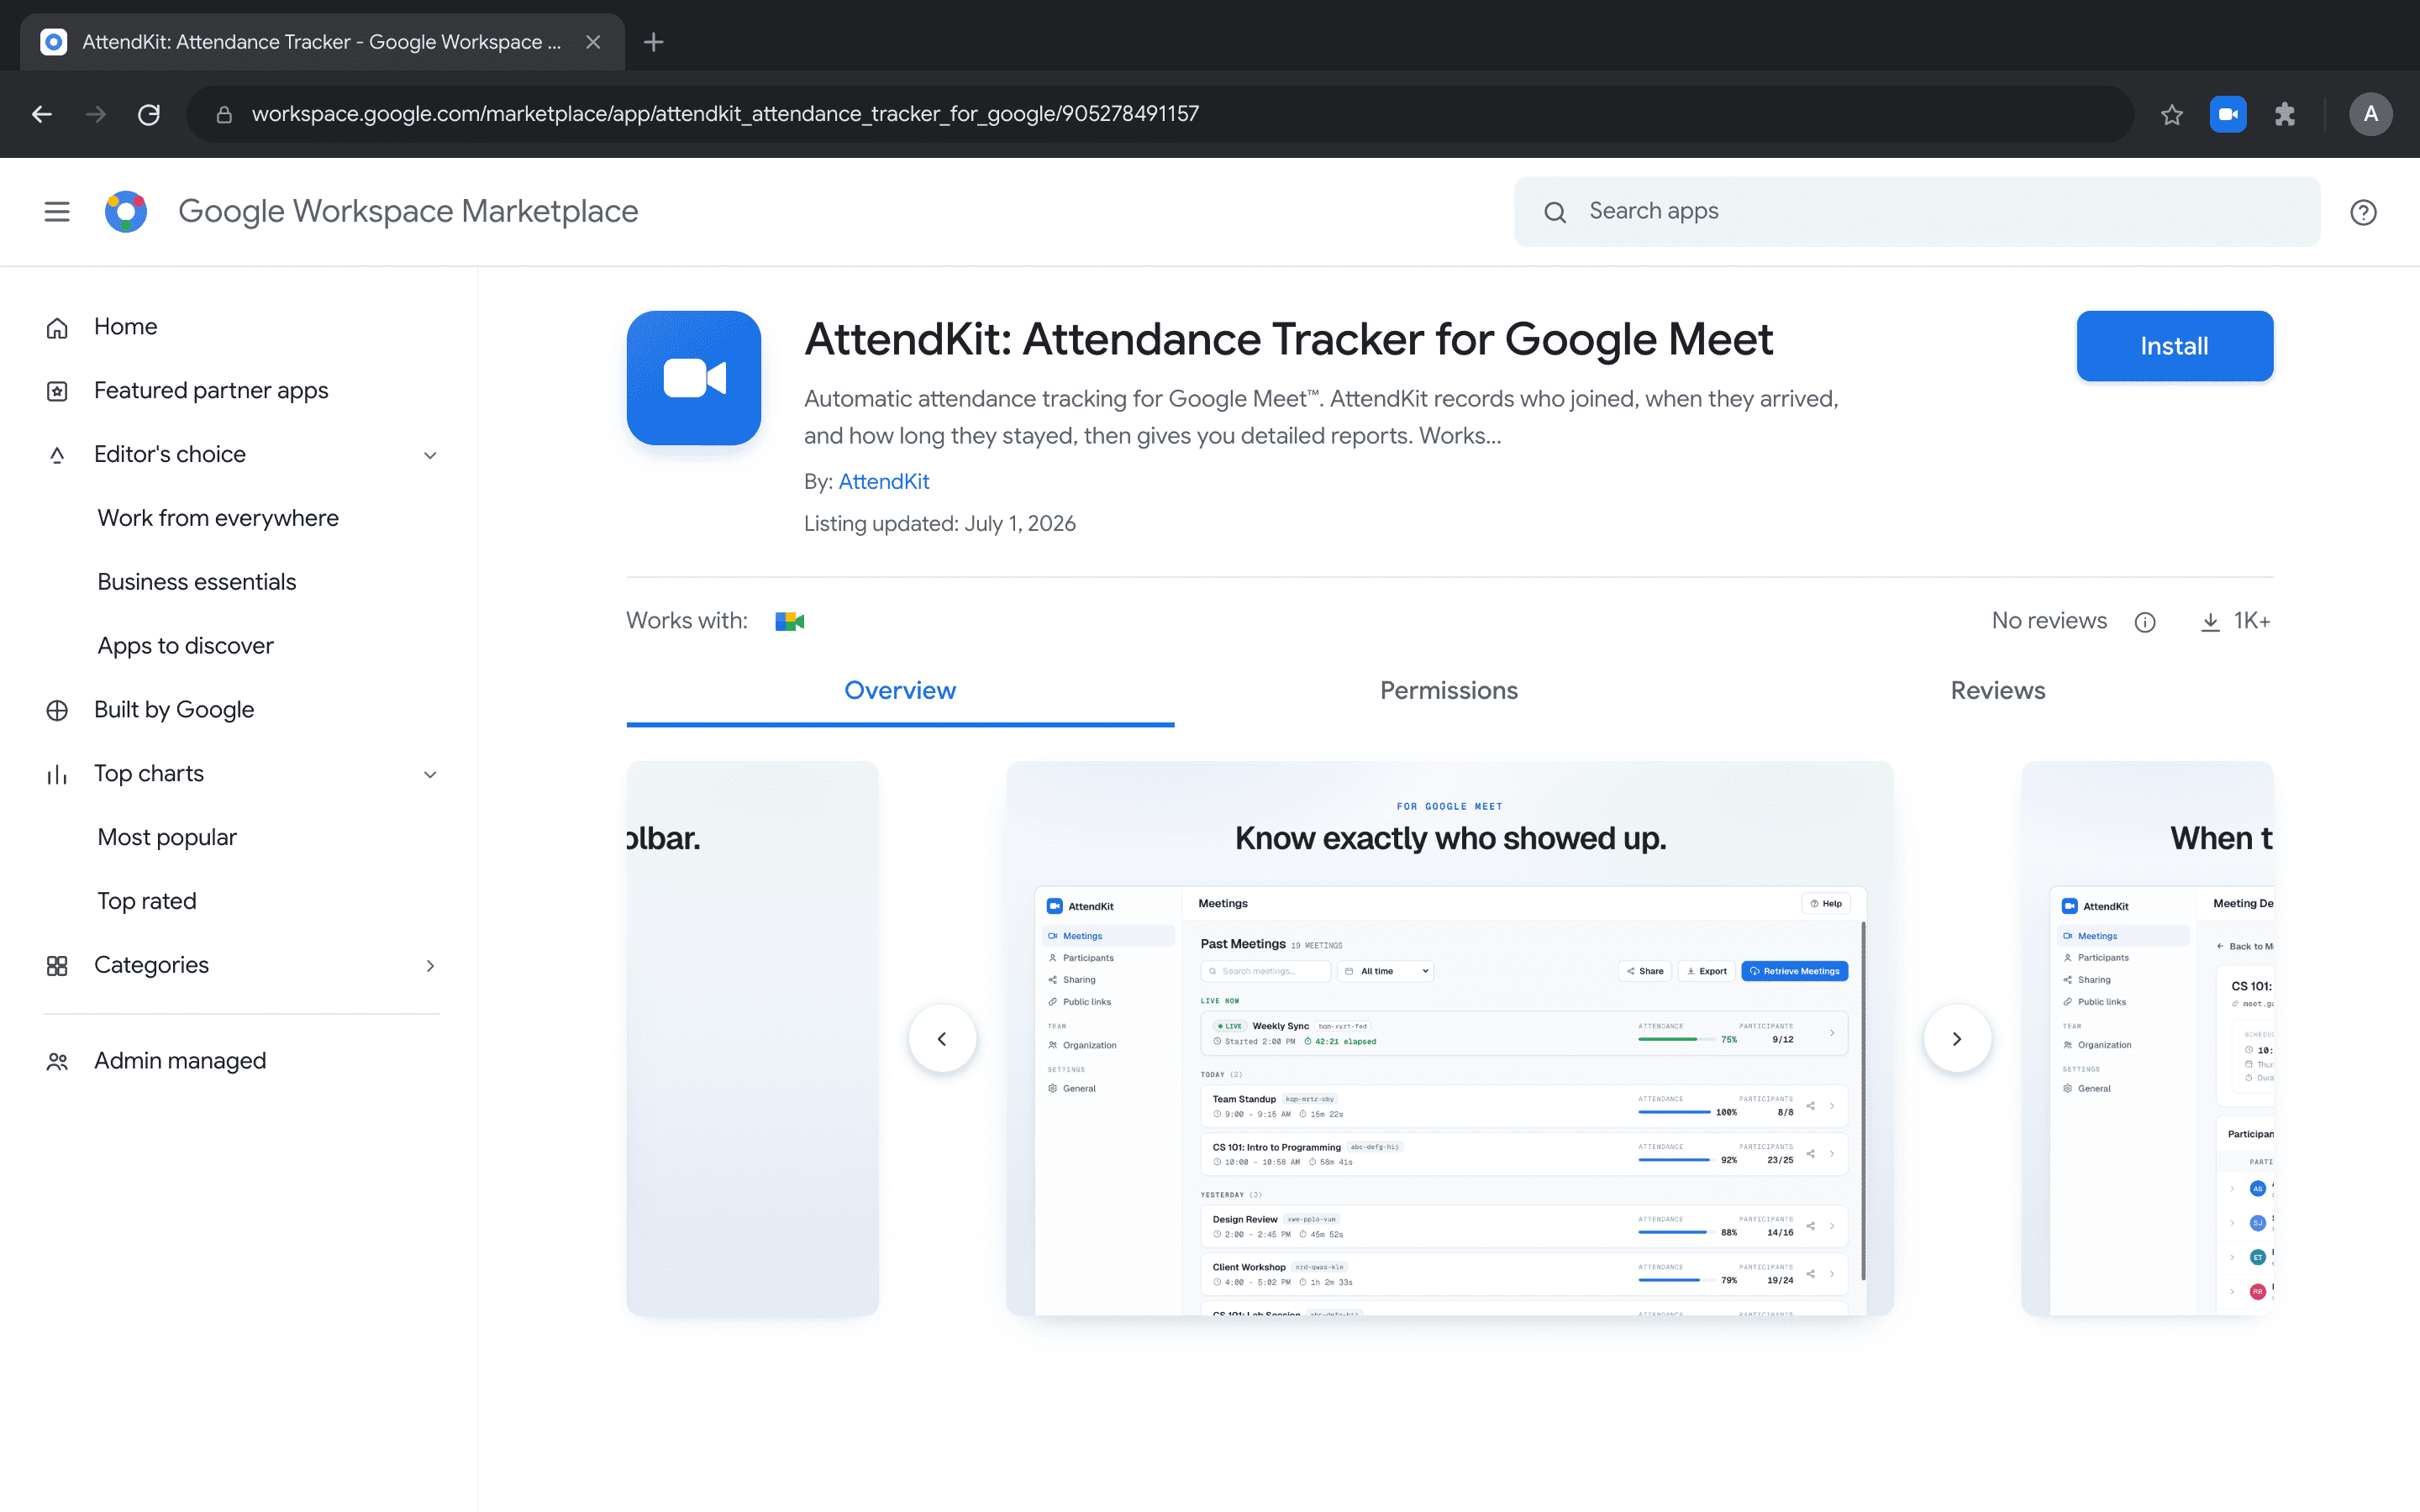Click the 'No reviews' text
Image resolution: width=2420 pixels, height=1512 pixels.
[2049, 621]
